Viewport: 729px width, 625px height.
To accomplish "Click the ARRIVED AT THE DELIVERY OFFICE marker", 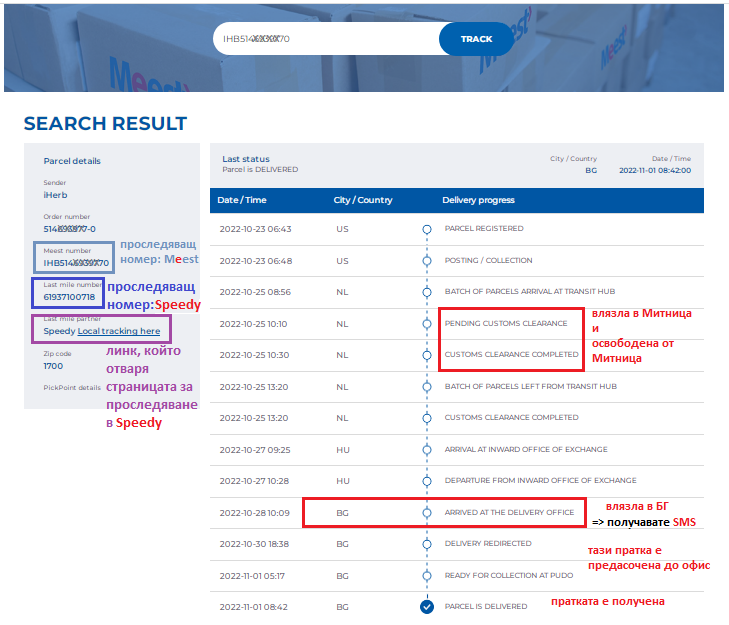I will [427, 512].
